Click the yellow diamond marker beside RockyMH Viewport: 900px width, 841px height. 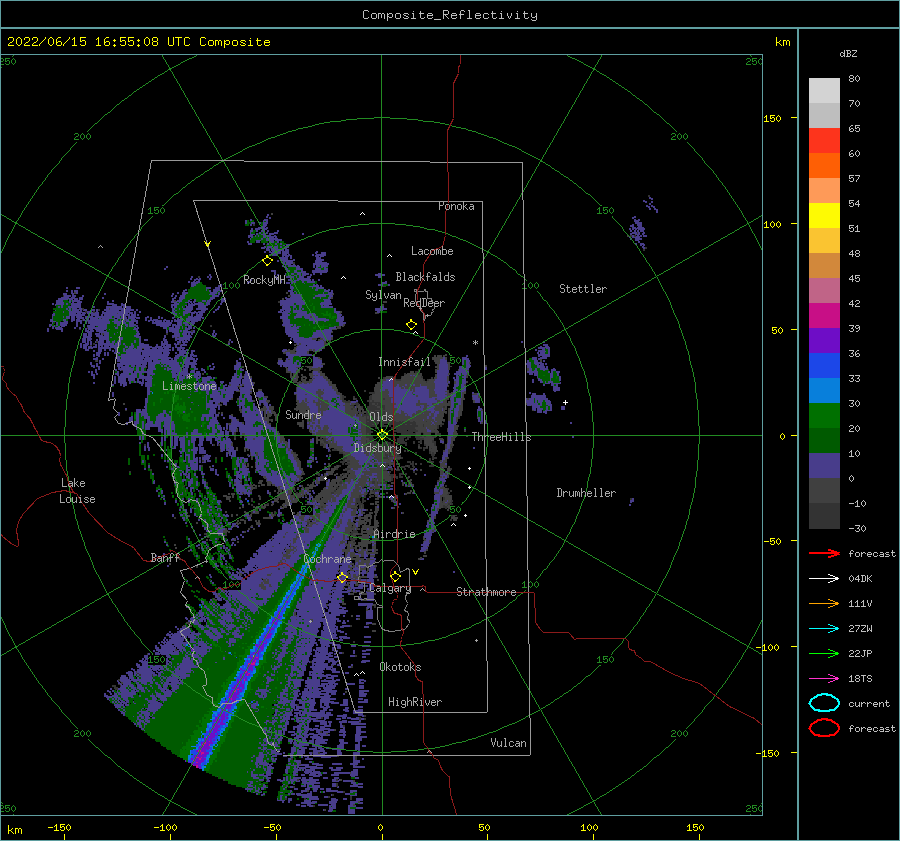point(267,261)
